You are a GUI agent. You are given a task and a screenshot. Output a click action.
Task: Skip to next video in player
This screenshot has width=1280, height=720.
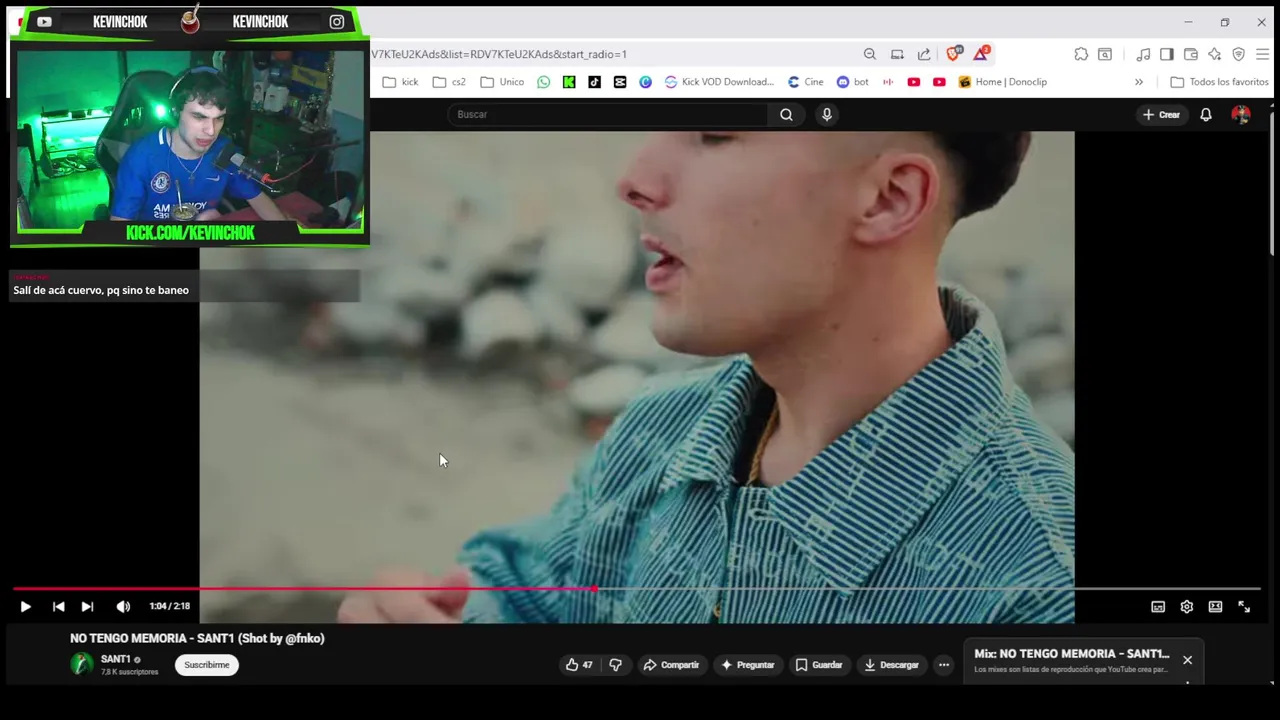pos(87,606)
